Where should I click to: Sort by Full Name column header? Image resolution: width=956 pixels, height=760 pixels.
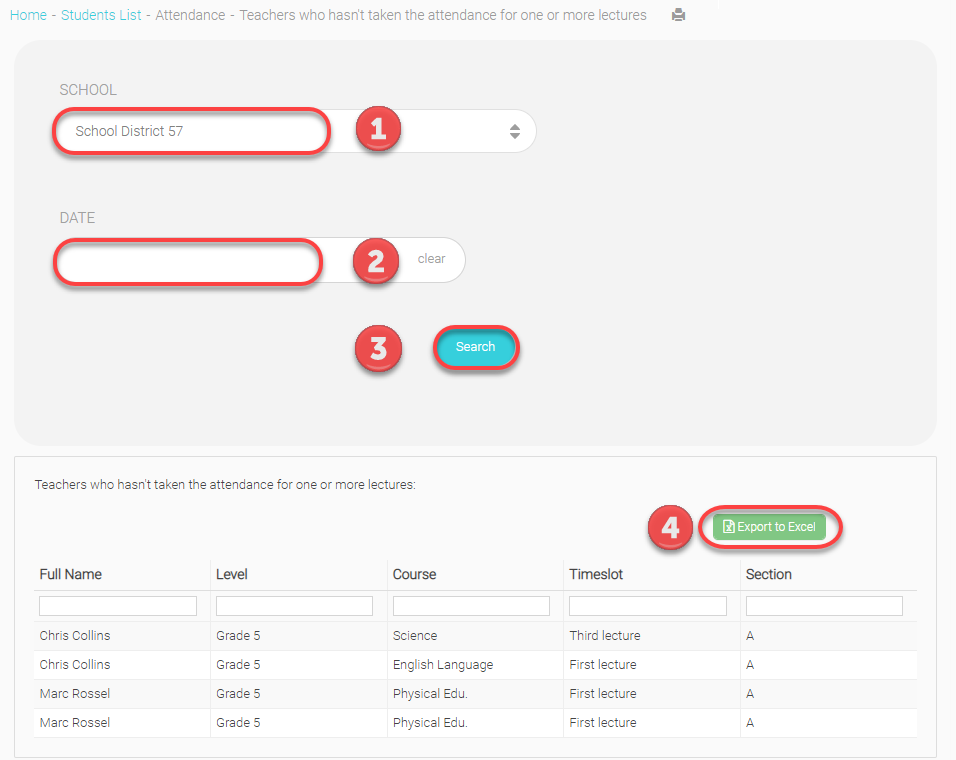pyautogui.click(x=71, y=574)
